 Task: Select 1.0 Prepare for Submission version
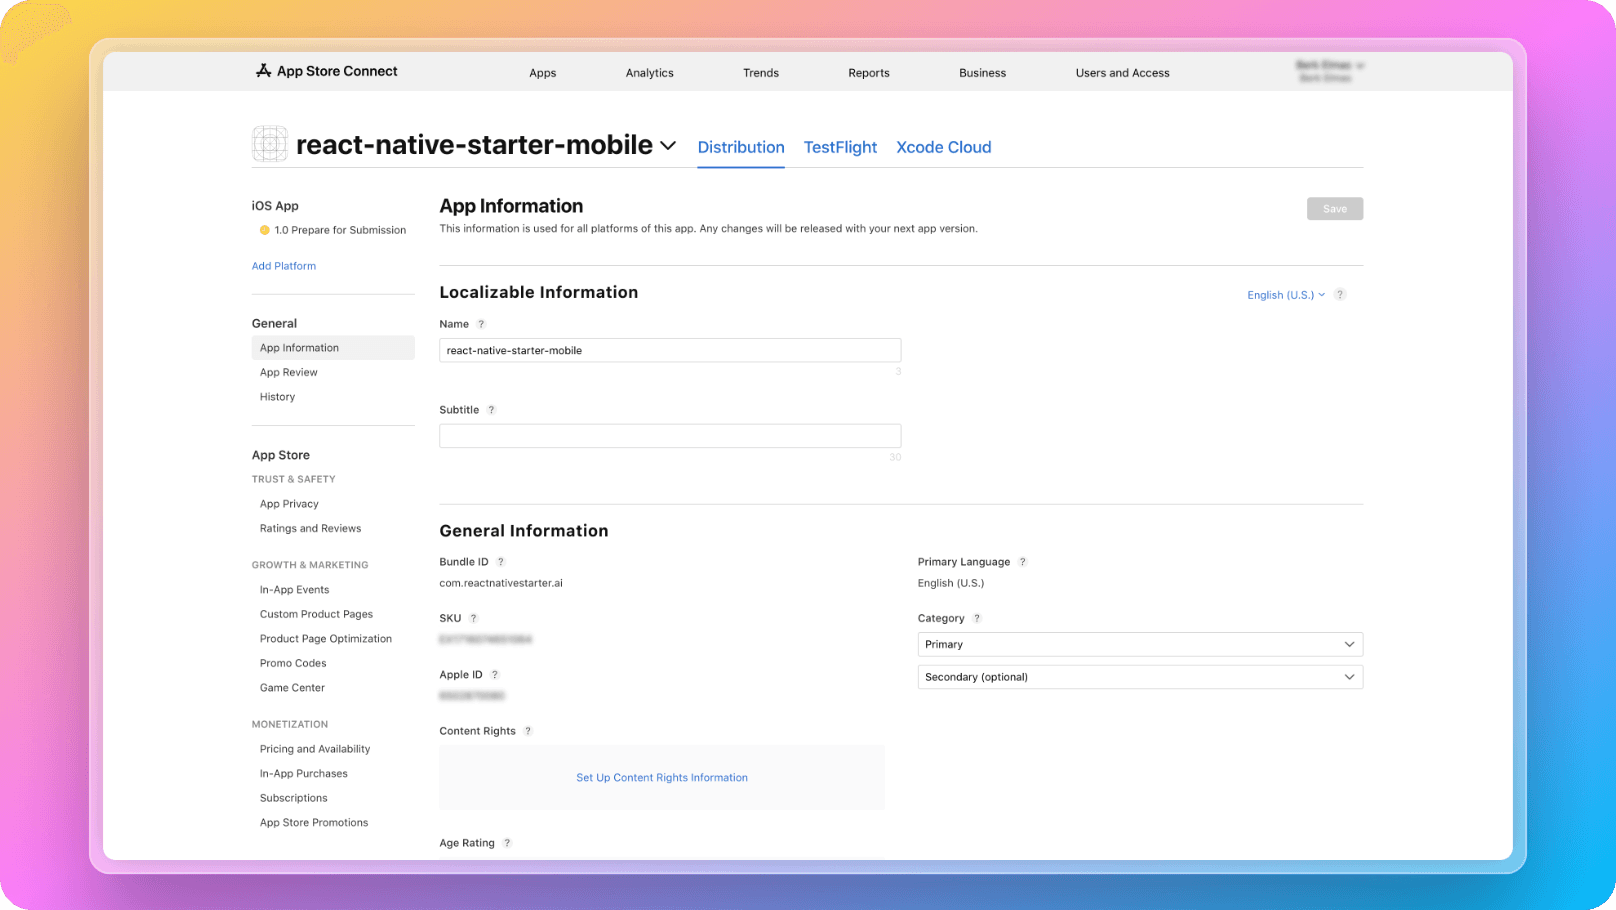click(340, 230)
